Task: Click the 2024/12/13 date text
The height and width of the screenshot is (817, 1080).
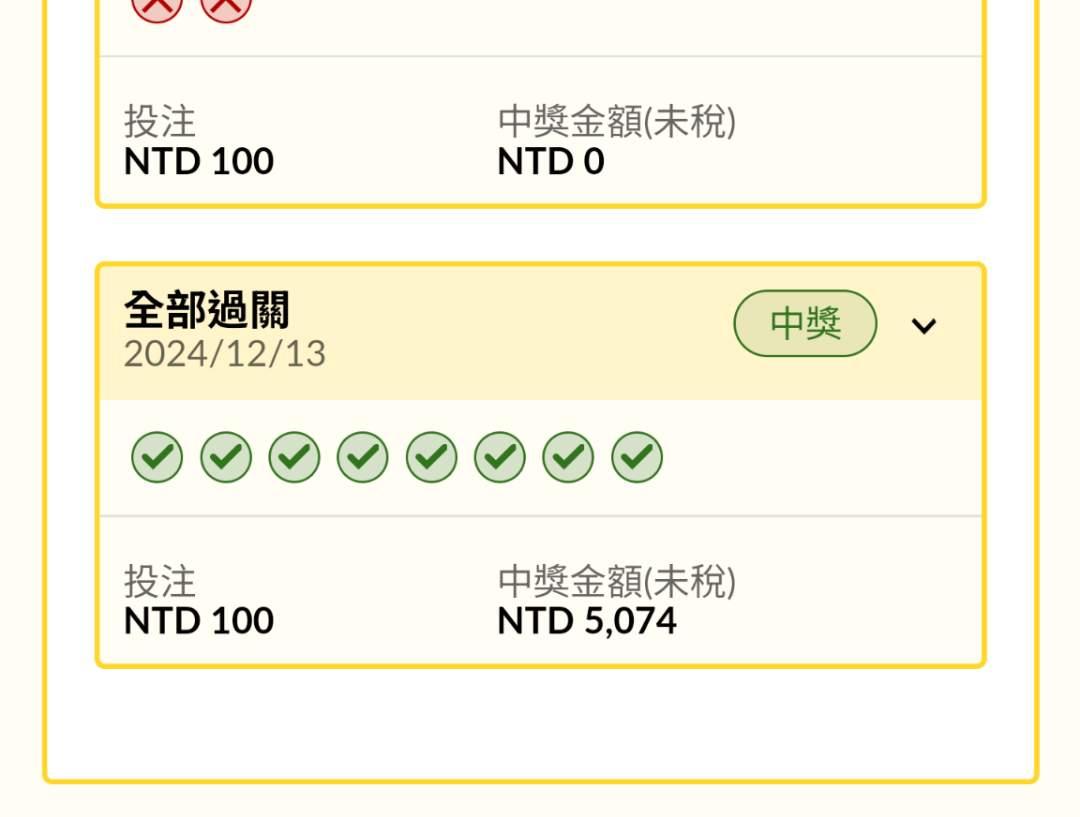Action: point(225,354)
